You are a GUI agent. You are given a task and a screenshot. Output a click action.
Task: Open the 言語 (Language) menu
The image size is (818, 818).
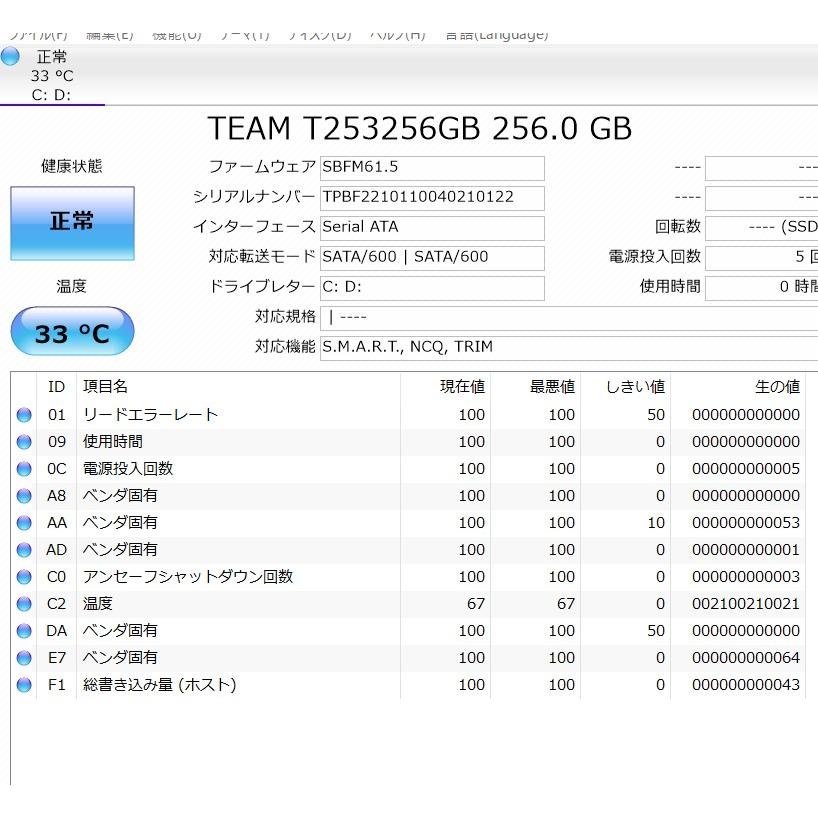[x=496, y=35]
